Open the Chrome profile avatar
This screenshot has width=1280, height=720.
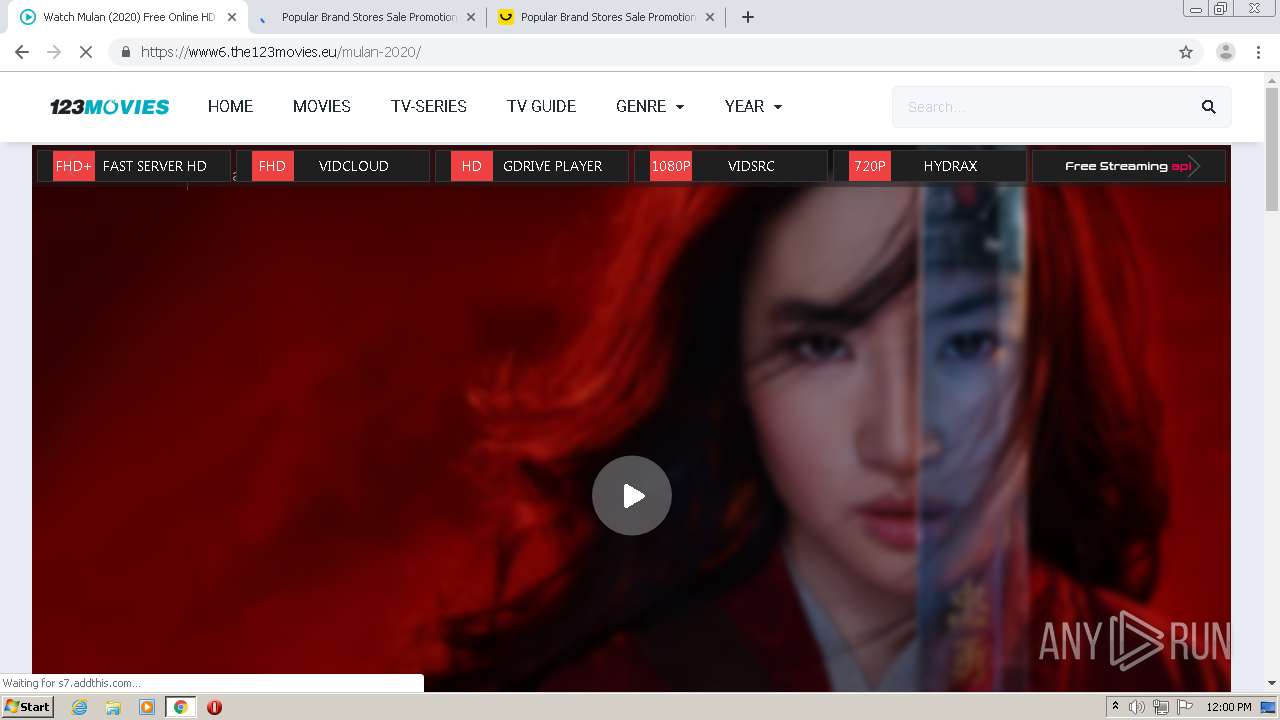point(1226,52)
